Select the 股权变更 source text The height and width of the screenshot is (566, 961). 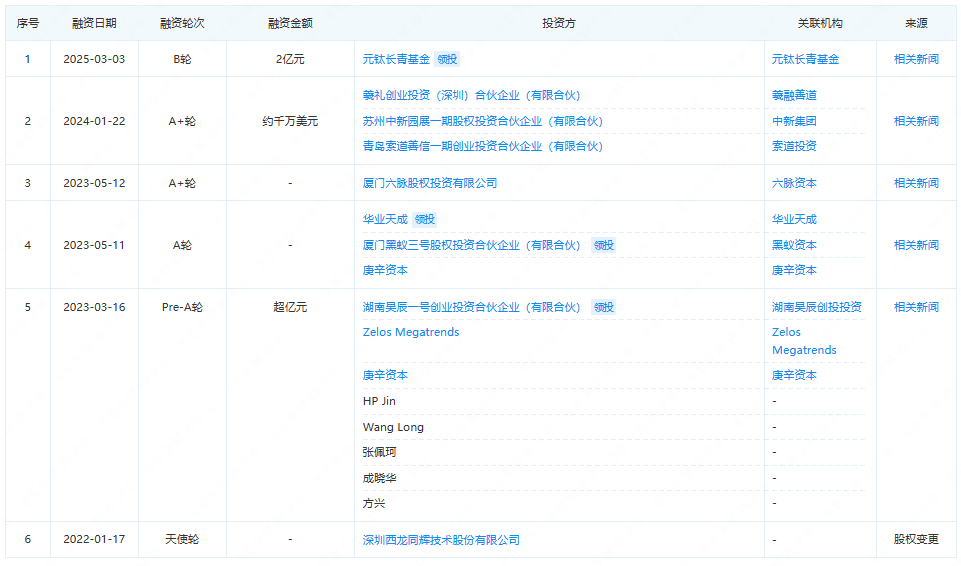pos(916,539)
